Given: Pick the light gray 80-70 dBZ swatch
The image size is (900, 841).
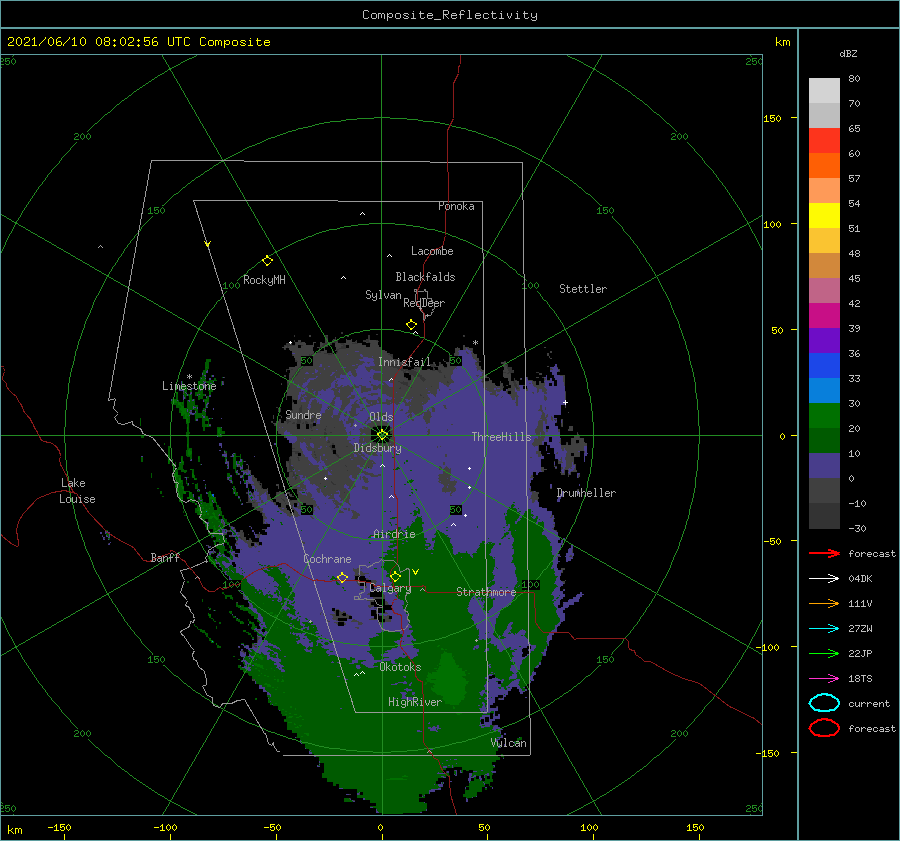Looking at the screenshot, I should point(824,91).
